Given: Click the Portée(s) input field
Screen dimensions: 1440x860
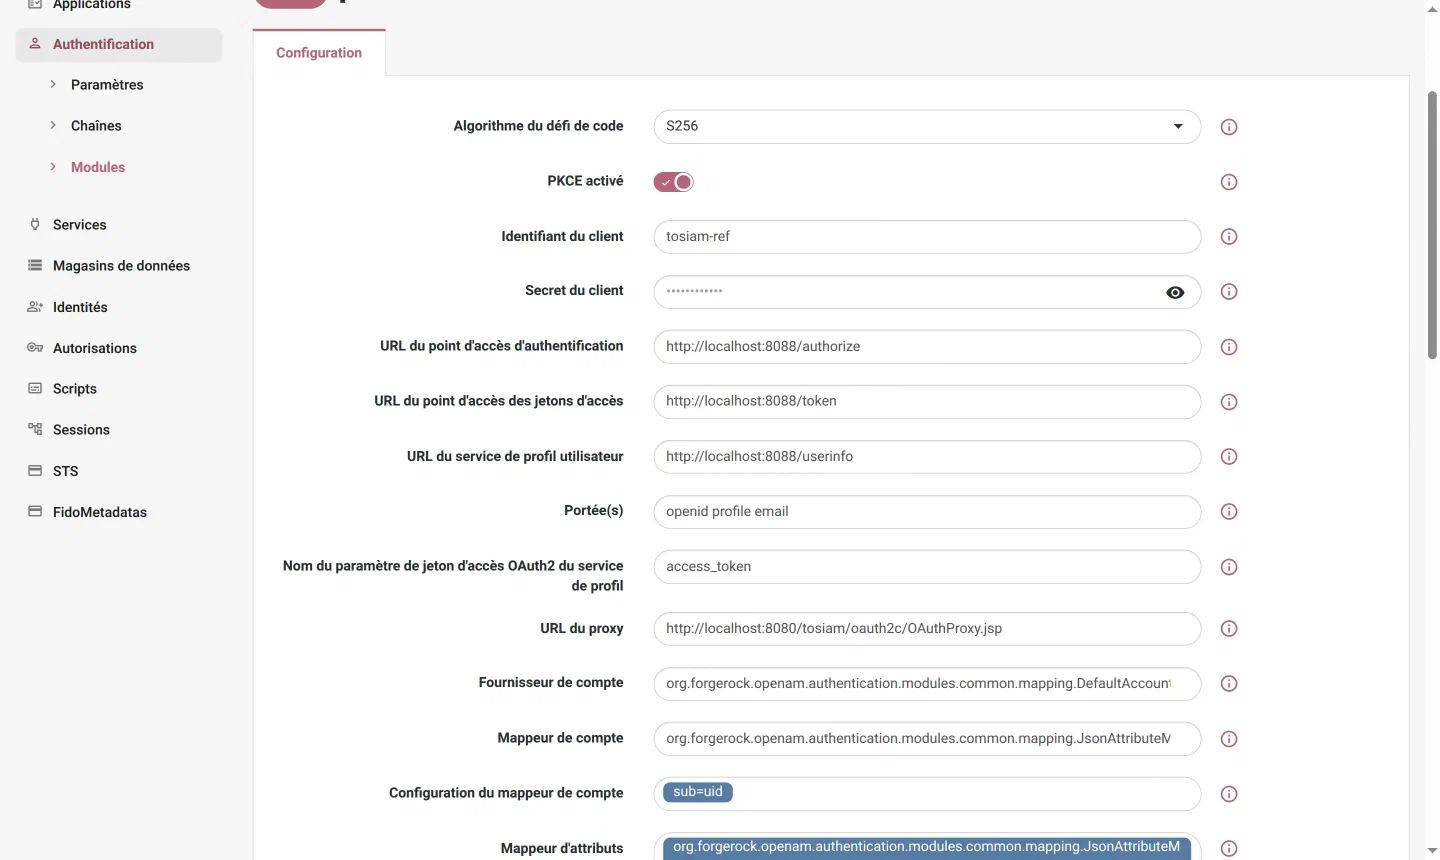Looking at the screenshot, I should coord(927,512).
